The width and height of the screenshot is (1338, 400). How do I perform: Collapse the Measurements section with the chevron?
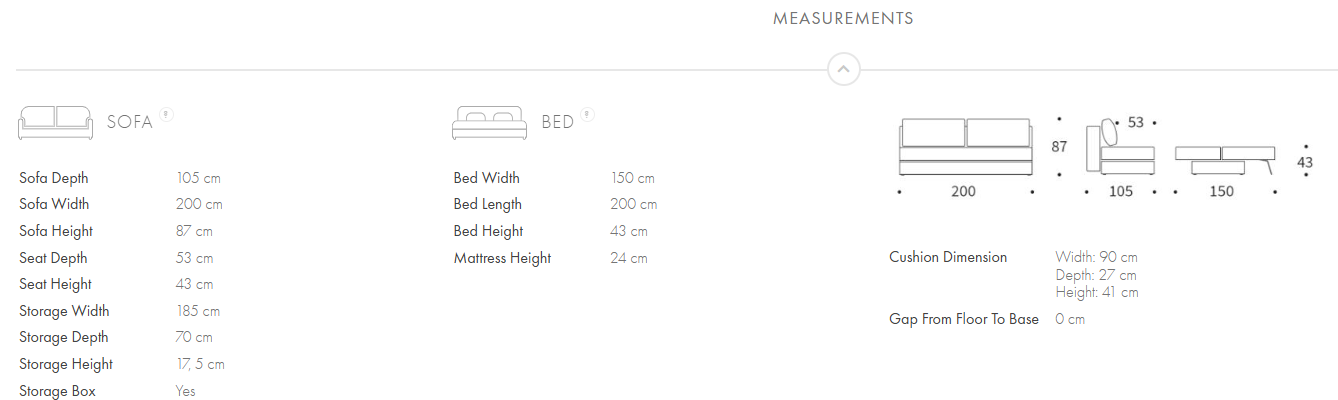843,70
